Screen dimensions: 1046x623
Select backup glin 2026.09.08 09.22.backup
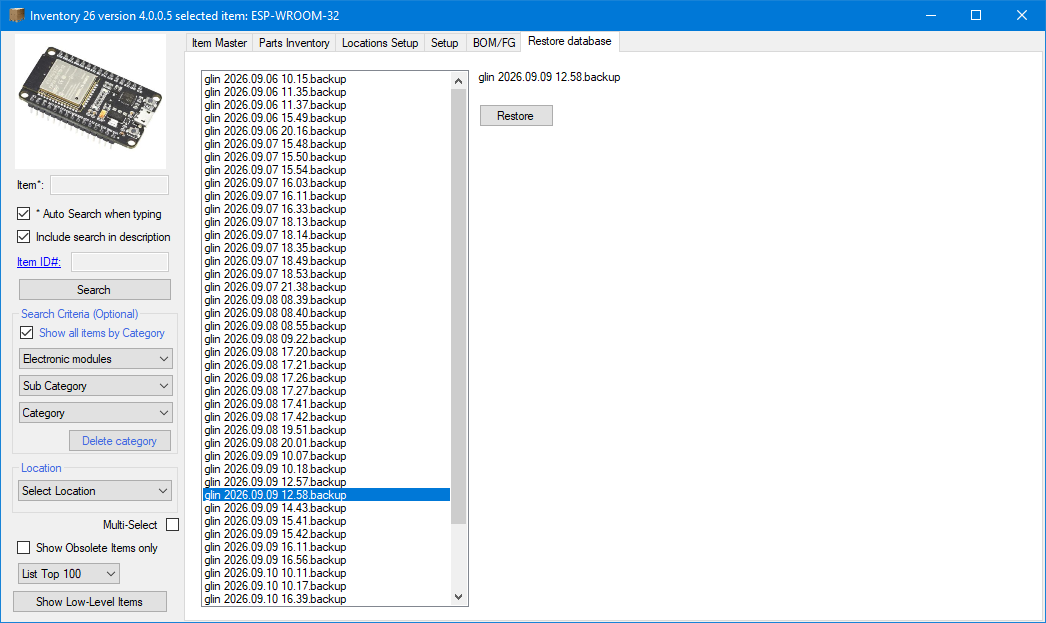point(326,339)
